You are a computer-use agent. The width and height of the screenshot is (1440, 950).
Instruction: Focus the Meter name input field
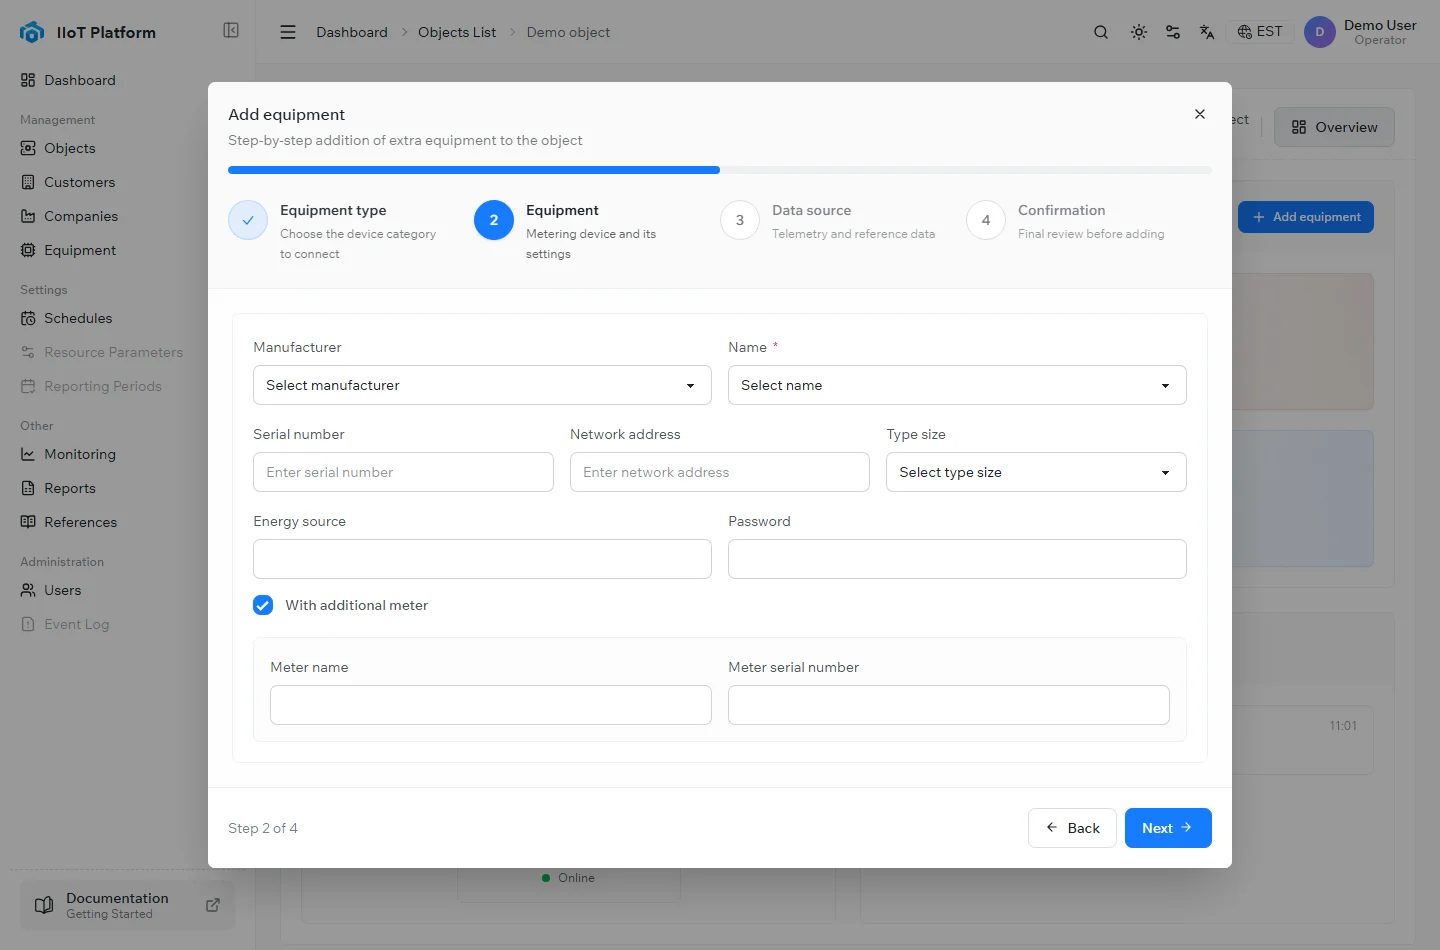[x=491, y=705]
